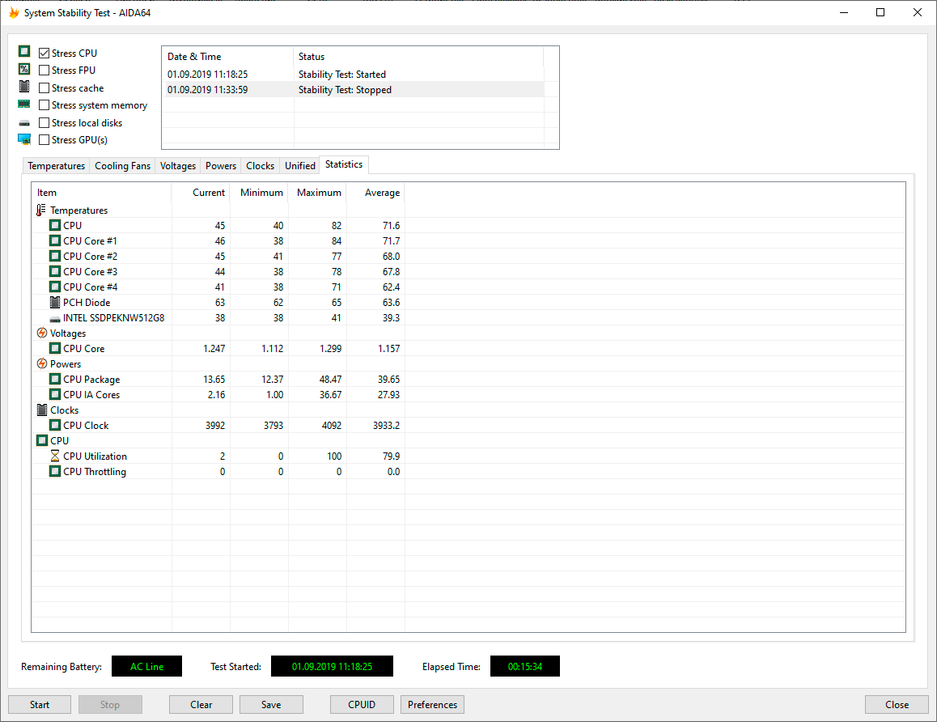Click the icon next to CPU Core #4
This screenshot has width=937, height=722.
tap(54, 287)
